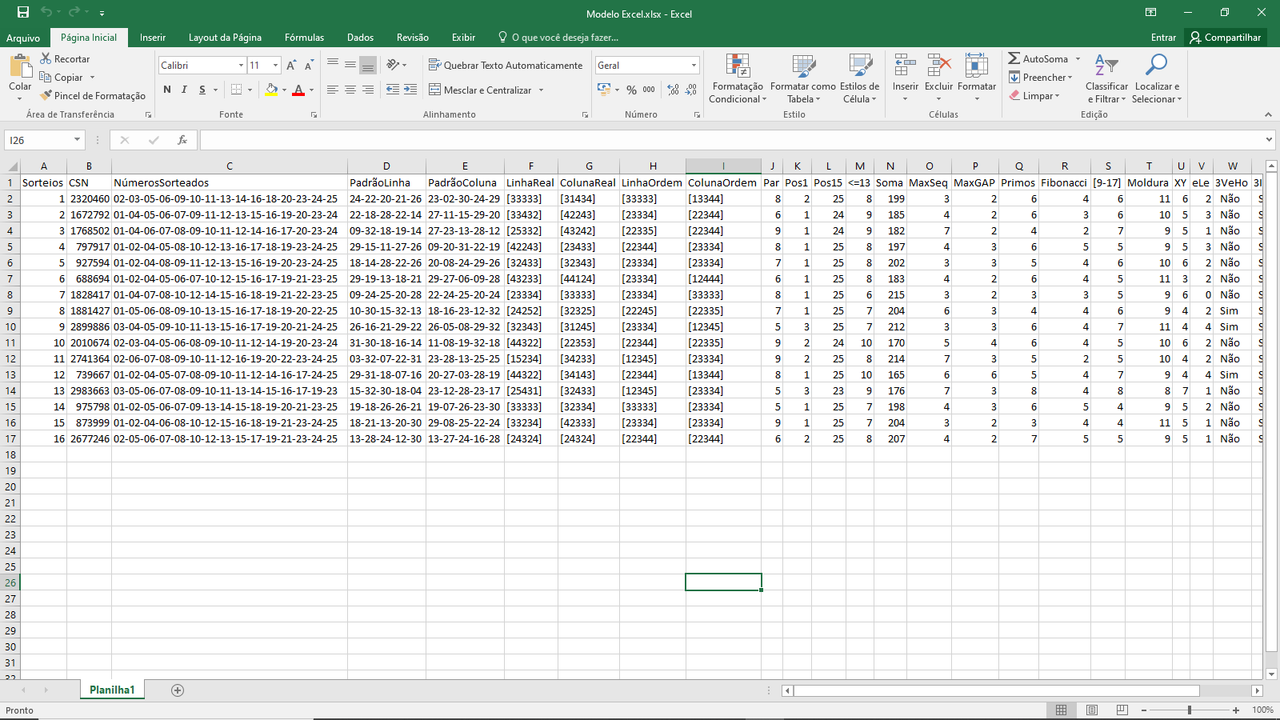Viewport: 1280px width, 720px height.
Task: Expand the AutoSoma dropdown arrow
Action: pos(1078,59)
